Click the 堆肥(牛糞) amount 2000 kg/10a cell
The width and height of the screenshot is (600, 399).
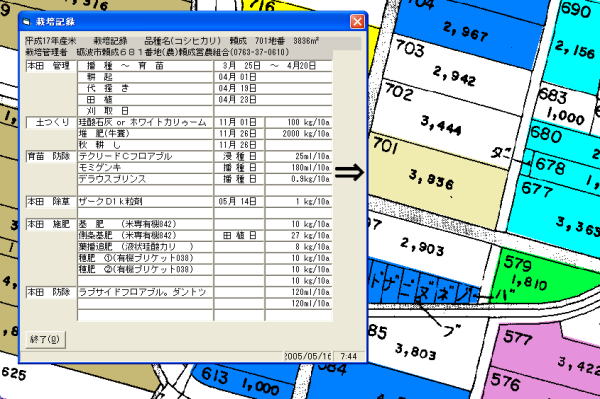[298, 134]
